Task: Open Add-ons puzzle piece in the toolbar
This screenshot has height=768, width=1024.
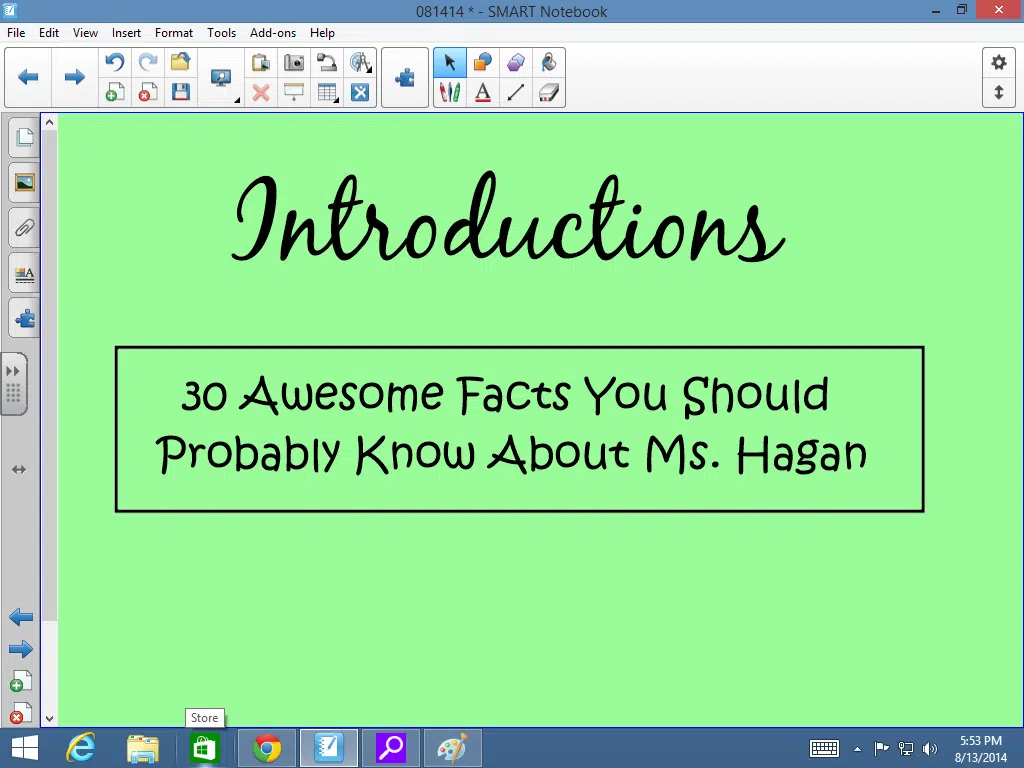Action: (405, 78)
